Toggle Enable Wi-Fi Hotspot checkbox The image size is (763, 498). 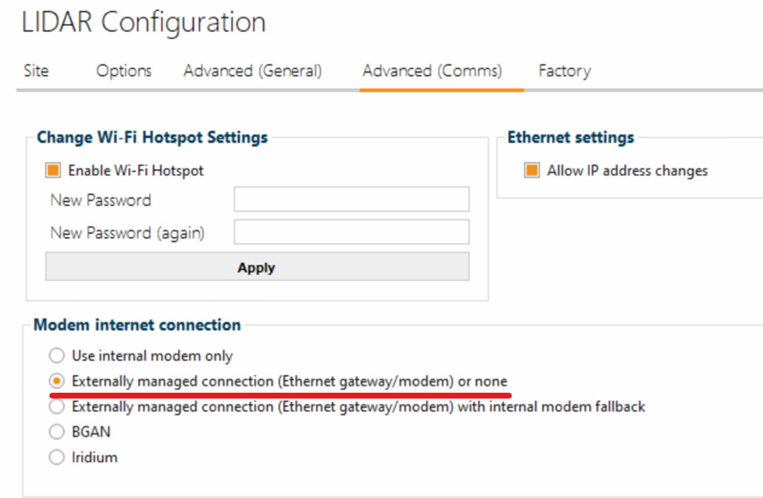point(53,171)
